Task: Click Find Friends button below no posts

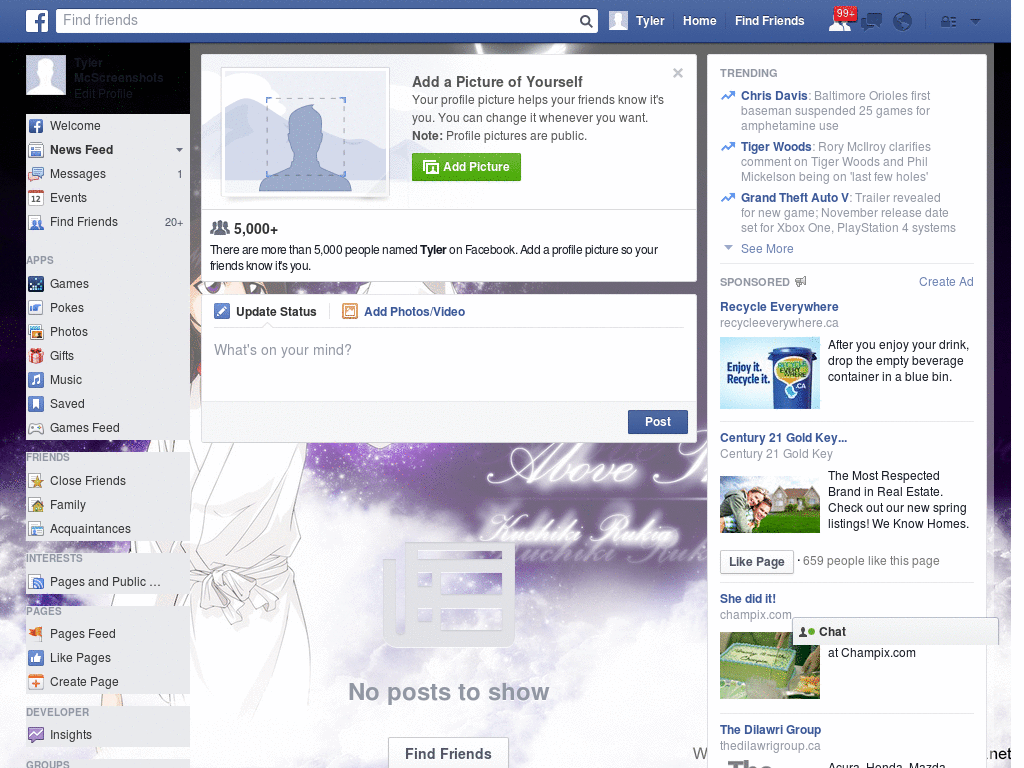Action: [448, 753]
